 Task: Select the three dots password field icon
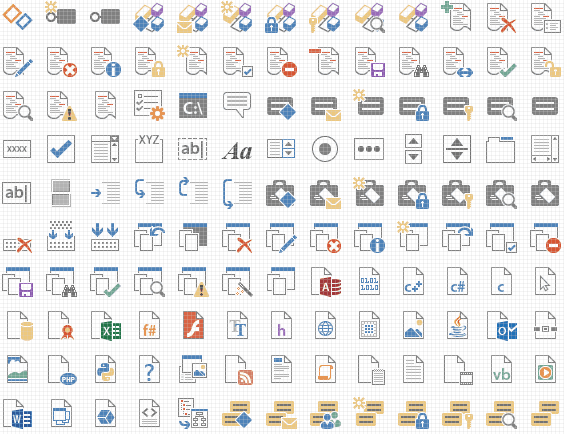click(369, 149)
